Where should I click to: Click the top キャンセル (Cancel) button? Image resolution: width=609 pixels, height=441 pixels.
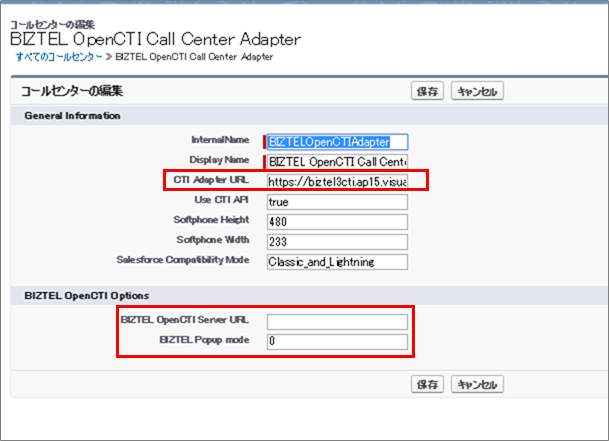[477, 91]
